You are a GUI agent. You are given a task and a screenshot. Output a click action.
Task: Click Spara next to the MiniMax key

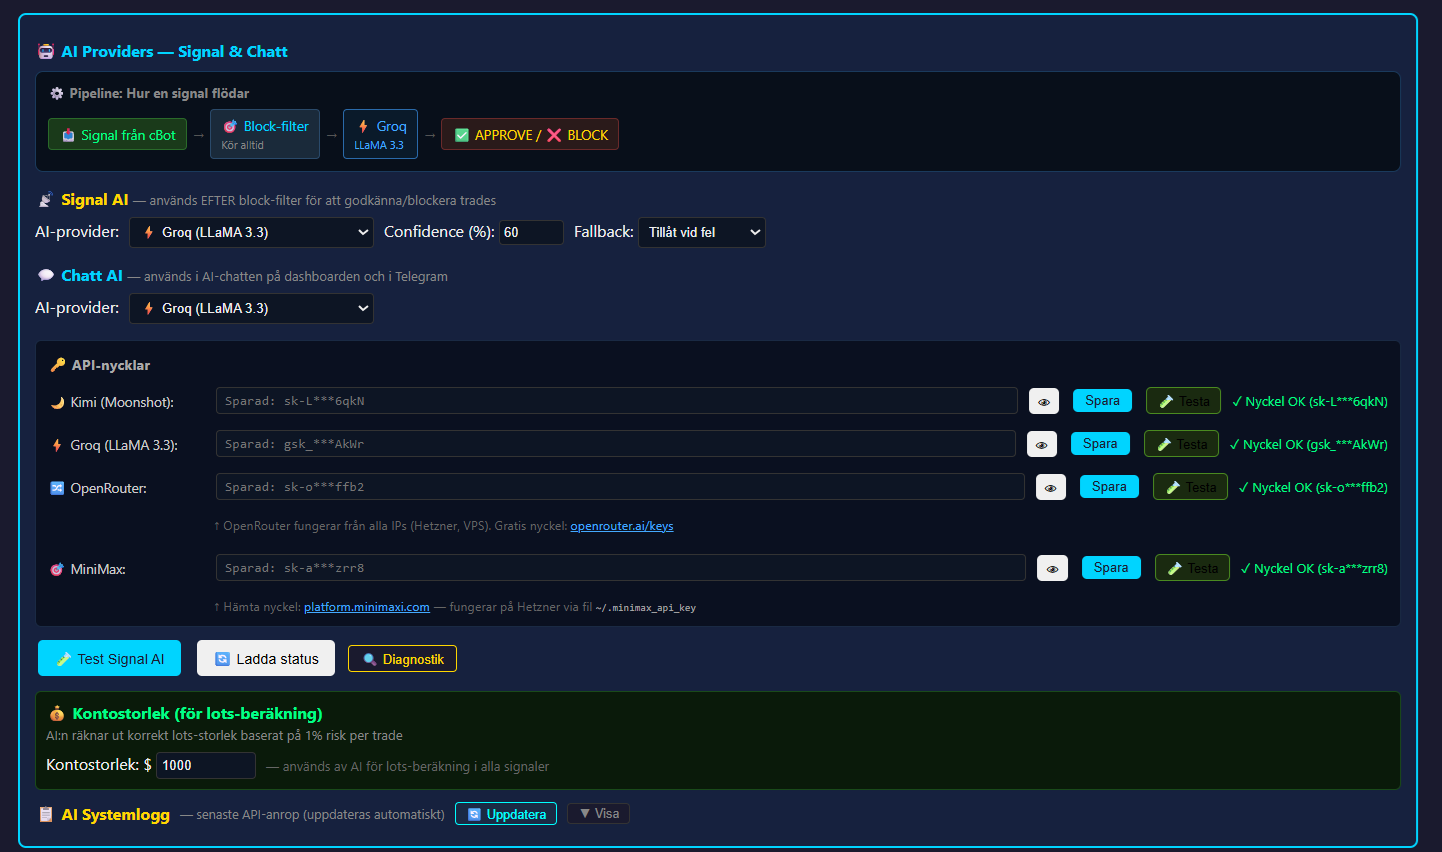coord(1110,568)
